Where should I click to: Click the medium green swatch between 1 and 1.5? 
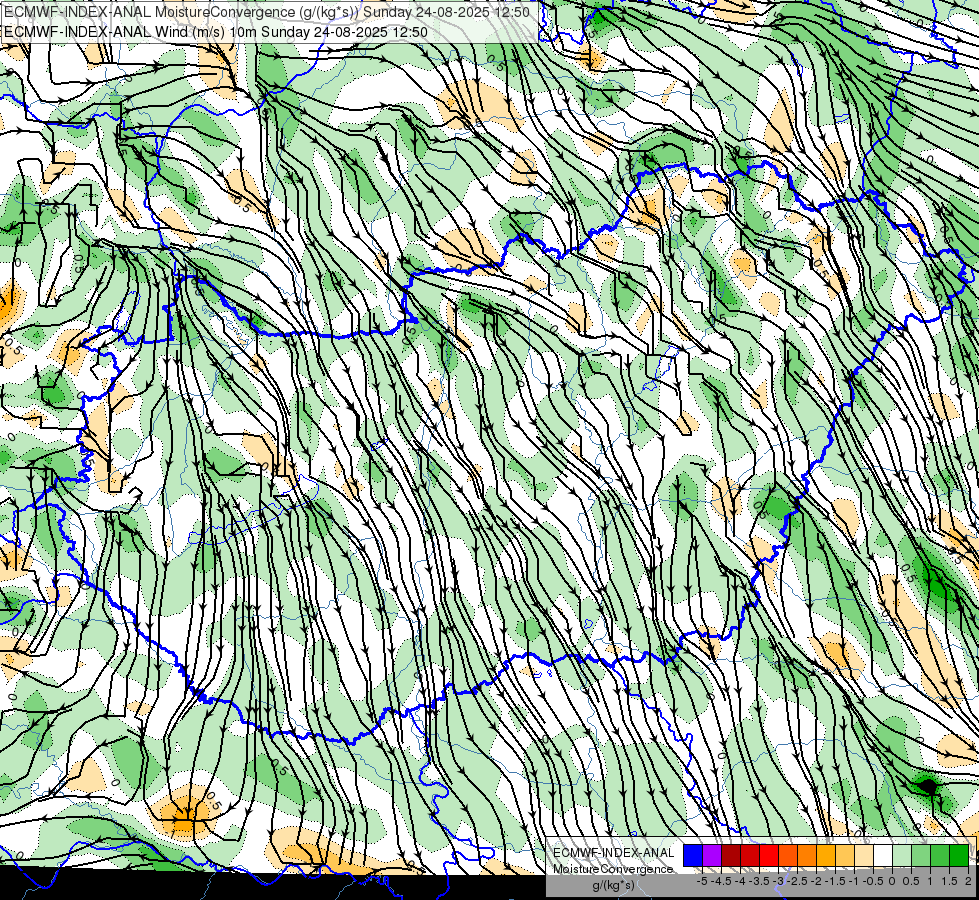940,855
